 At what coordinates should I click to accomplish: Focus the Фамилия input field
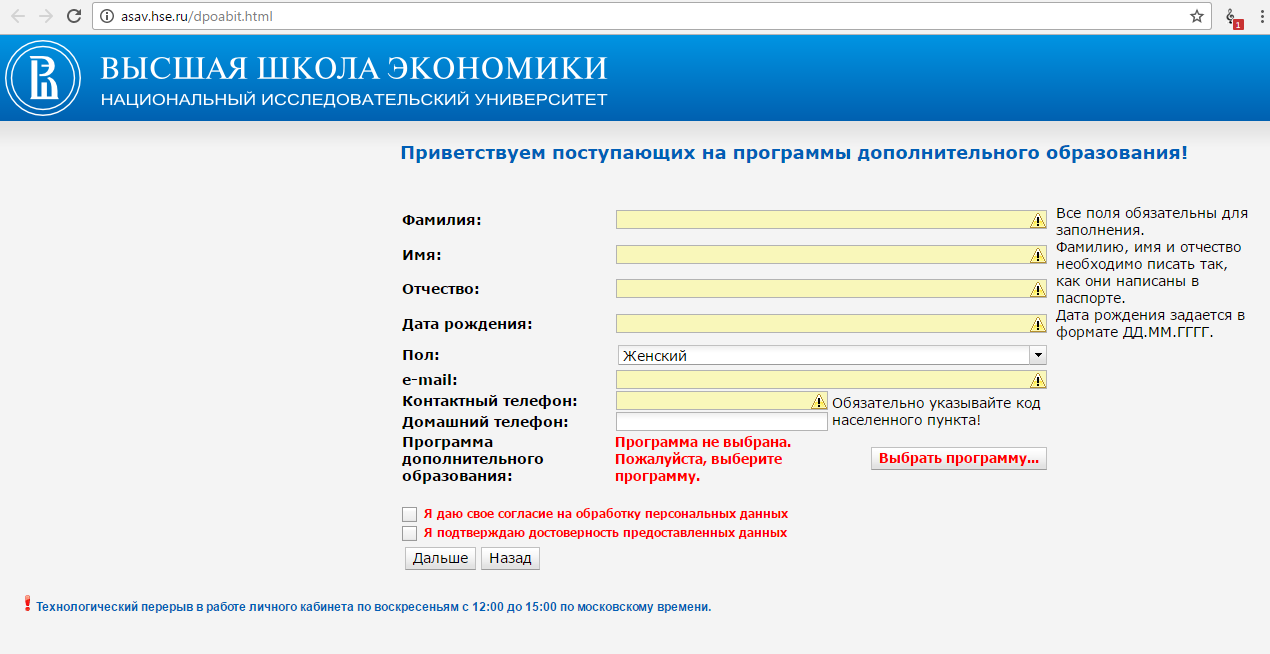[x=832, y=220]
